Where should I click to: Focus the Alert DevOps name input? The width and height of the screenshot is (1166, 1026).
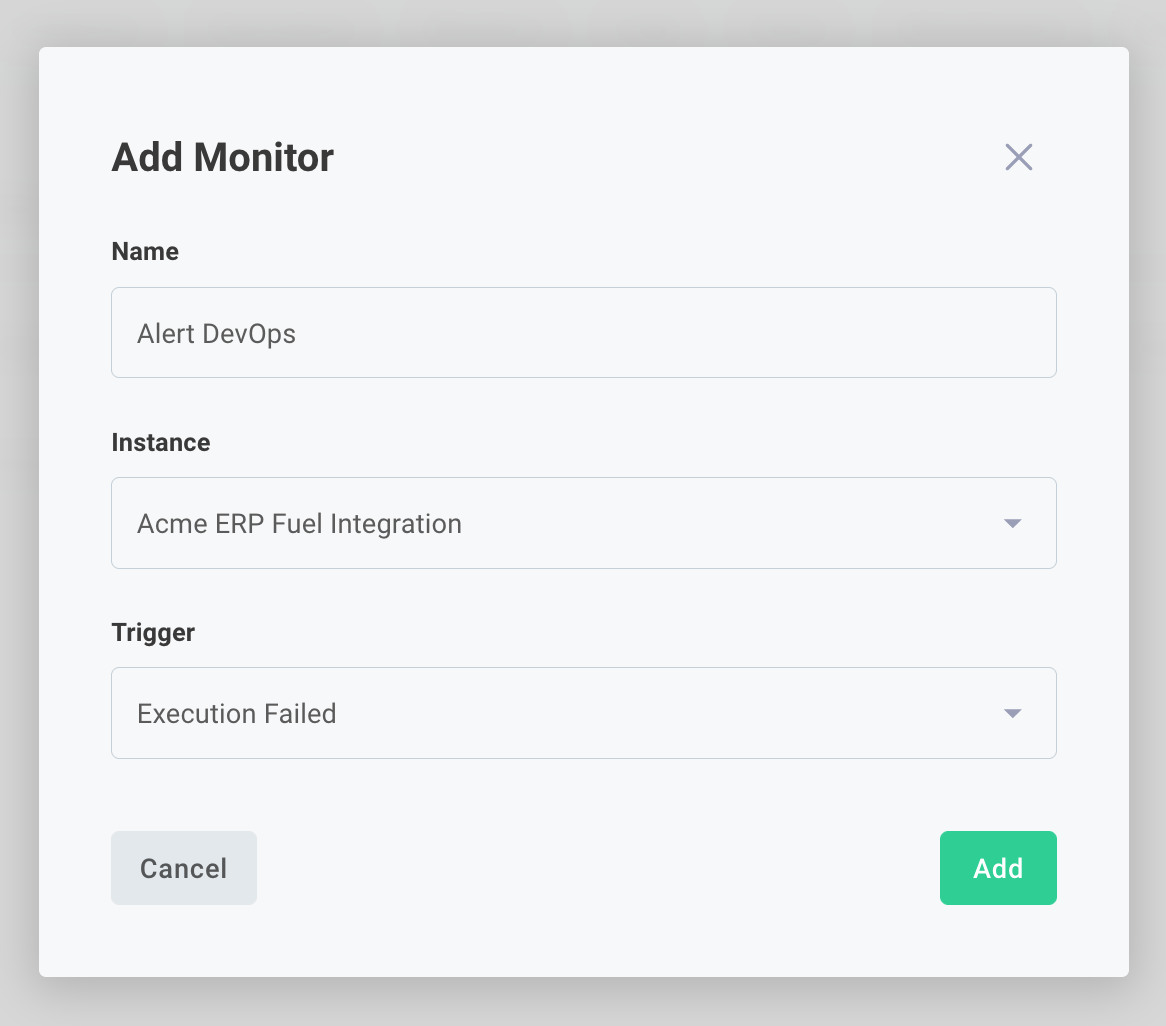pyautogui.click(x=584, y=332)
